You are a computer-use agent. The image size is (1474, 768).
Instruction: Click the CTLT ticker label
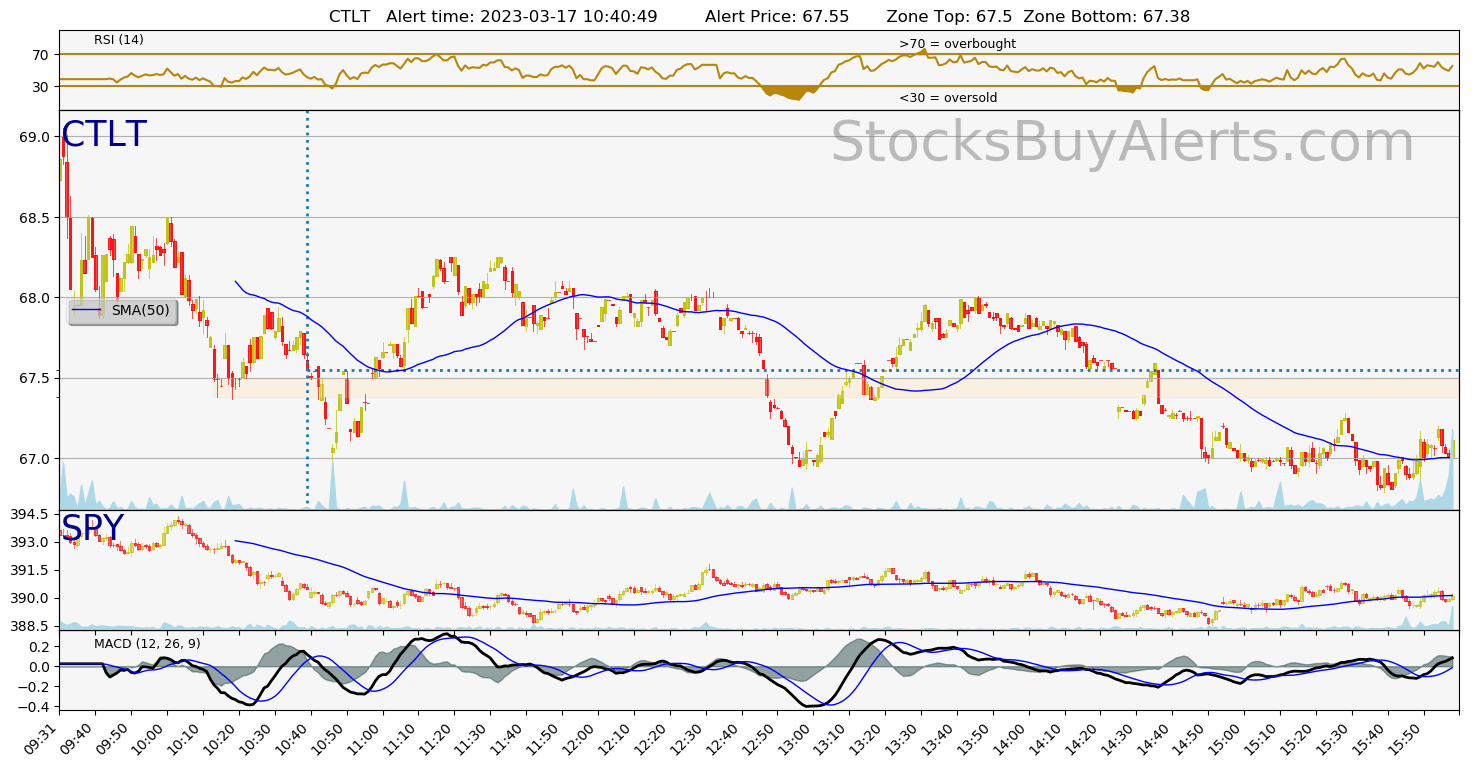click(104, 135)
